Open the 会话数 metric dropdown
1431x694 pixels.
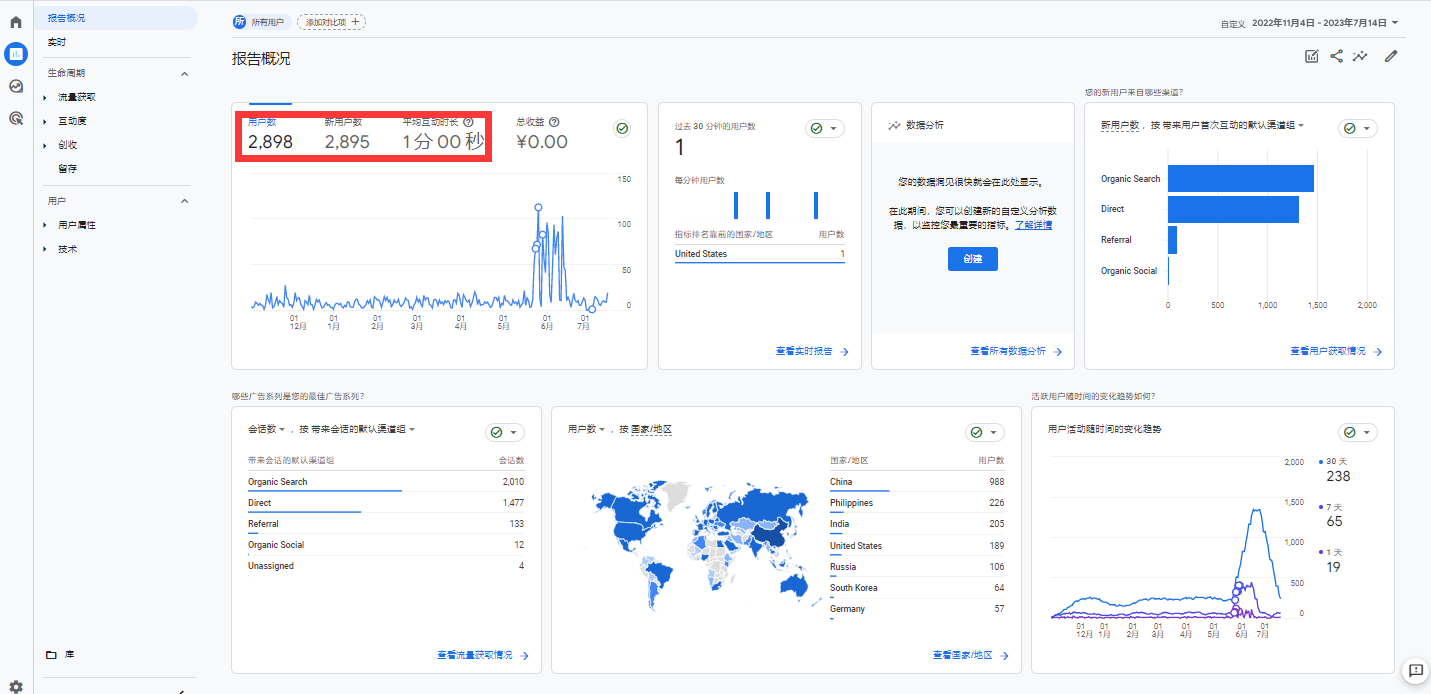tap(267, 429)
